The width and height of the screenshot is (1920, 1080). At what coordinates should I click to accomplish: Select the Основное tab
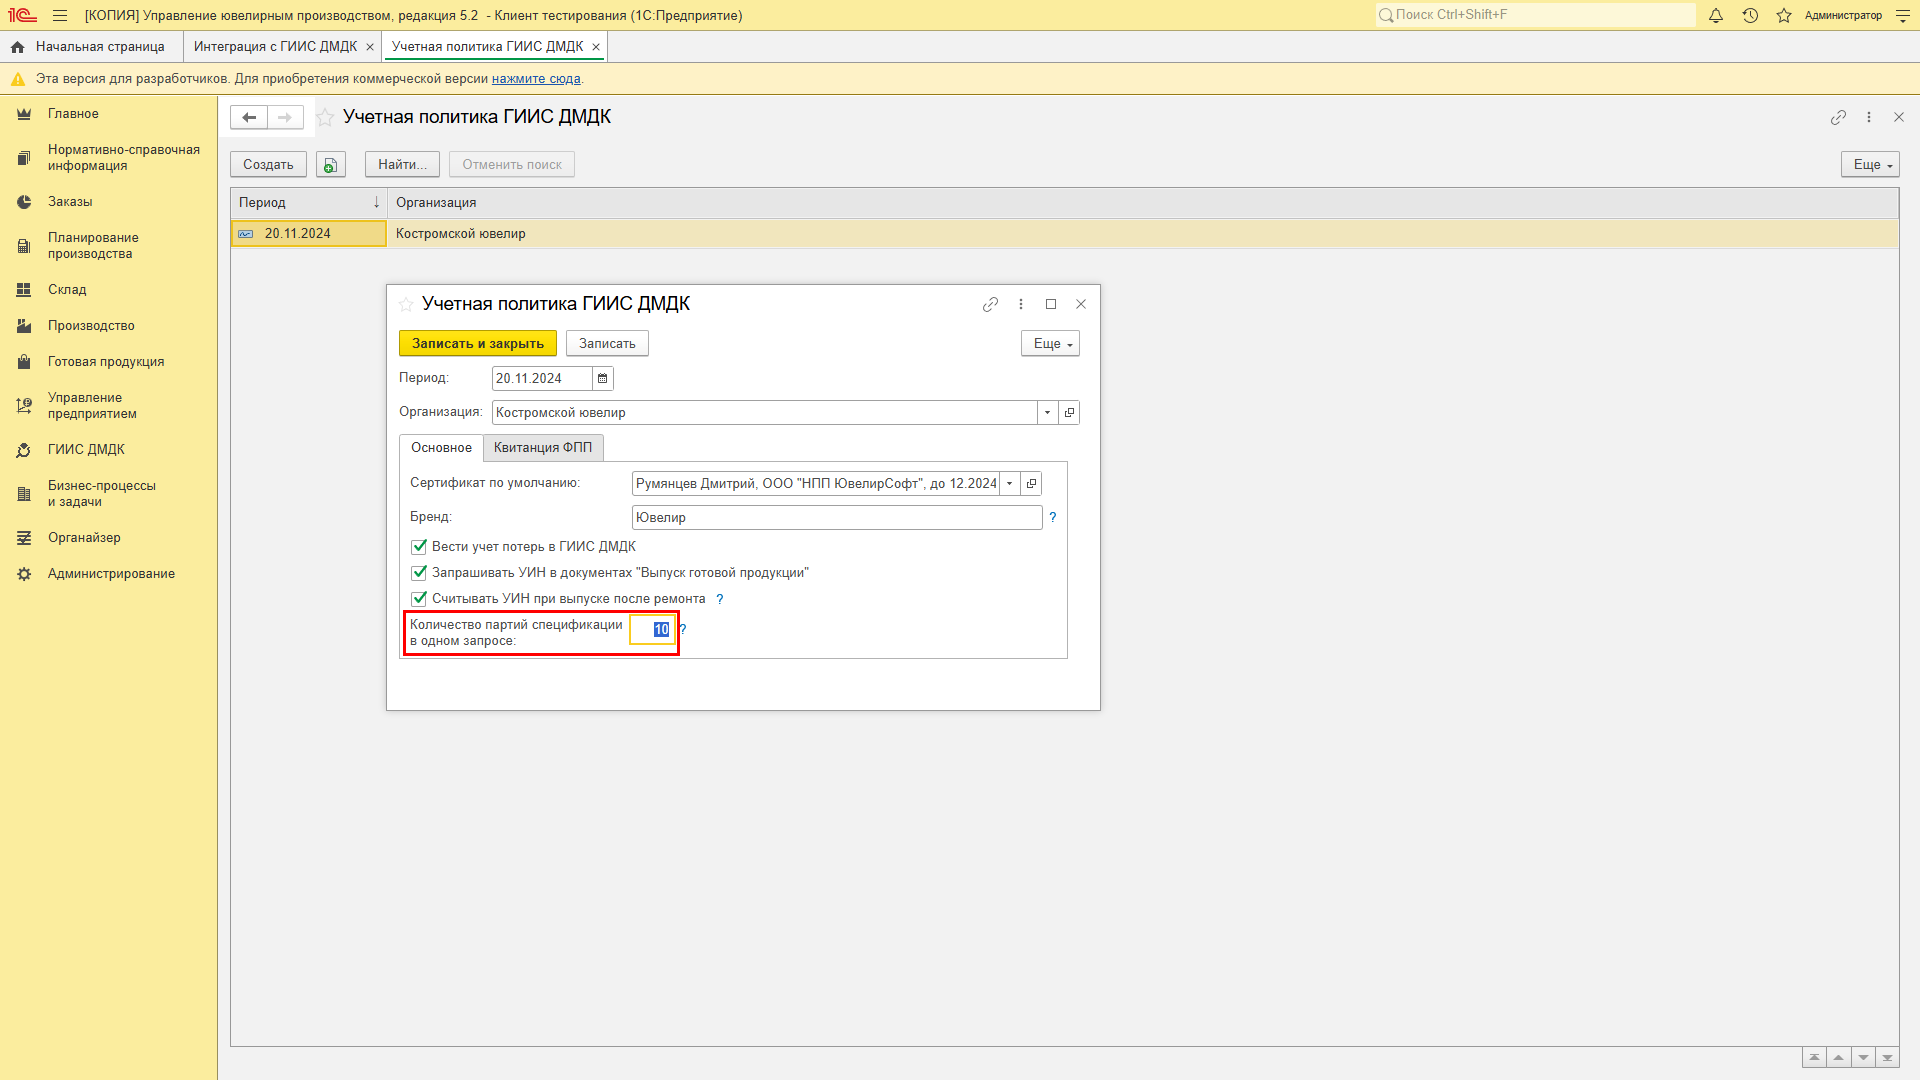(x=441, y=448)
